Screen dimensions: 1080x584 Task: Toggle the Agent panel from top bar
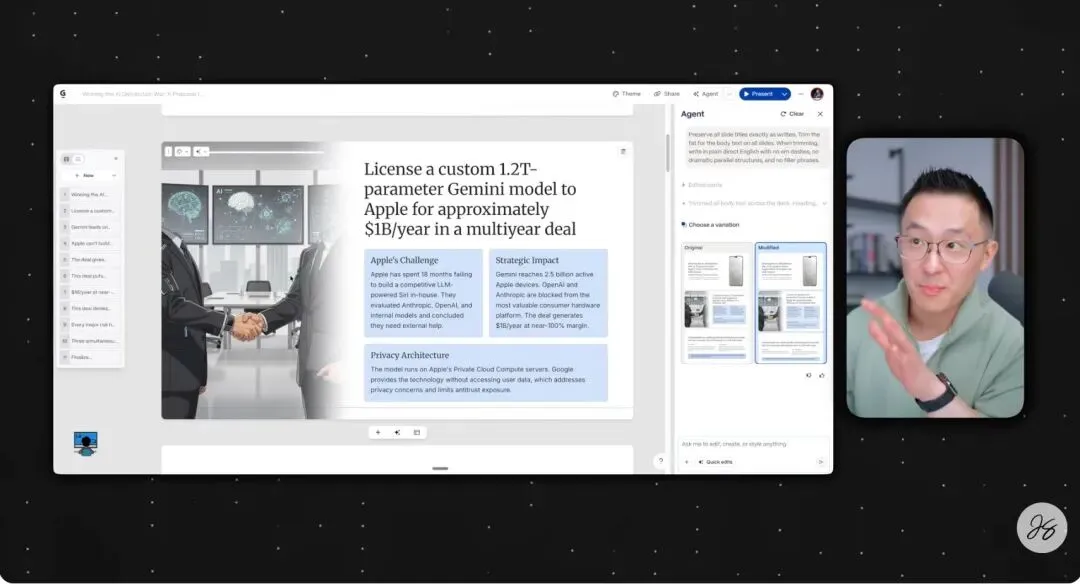tap(705, 94)
